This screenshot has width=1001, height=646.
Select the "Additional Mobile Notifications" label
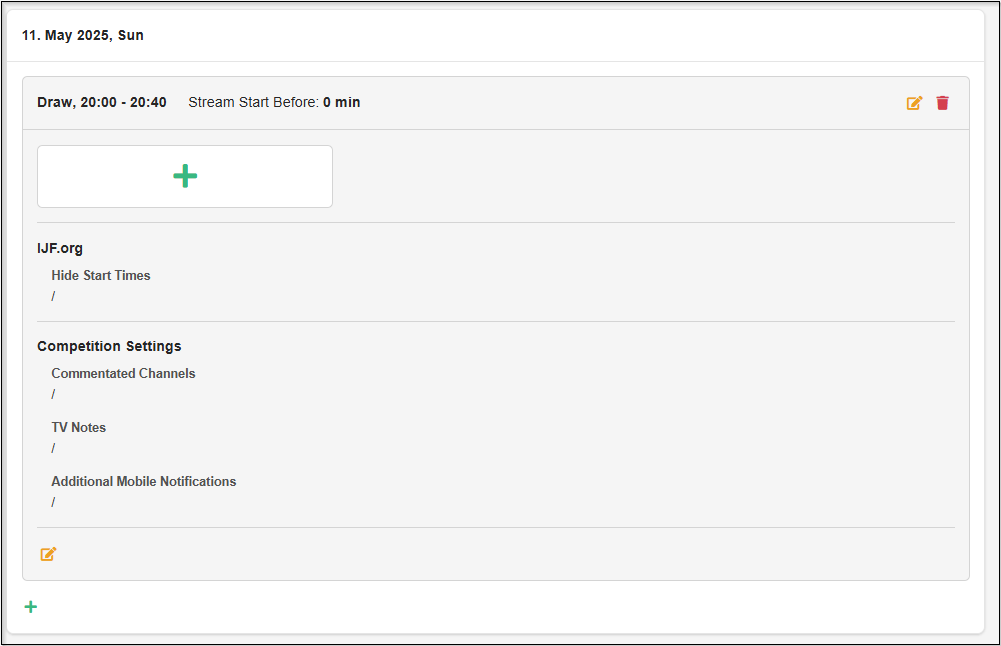[144, 481]
